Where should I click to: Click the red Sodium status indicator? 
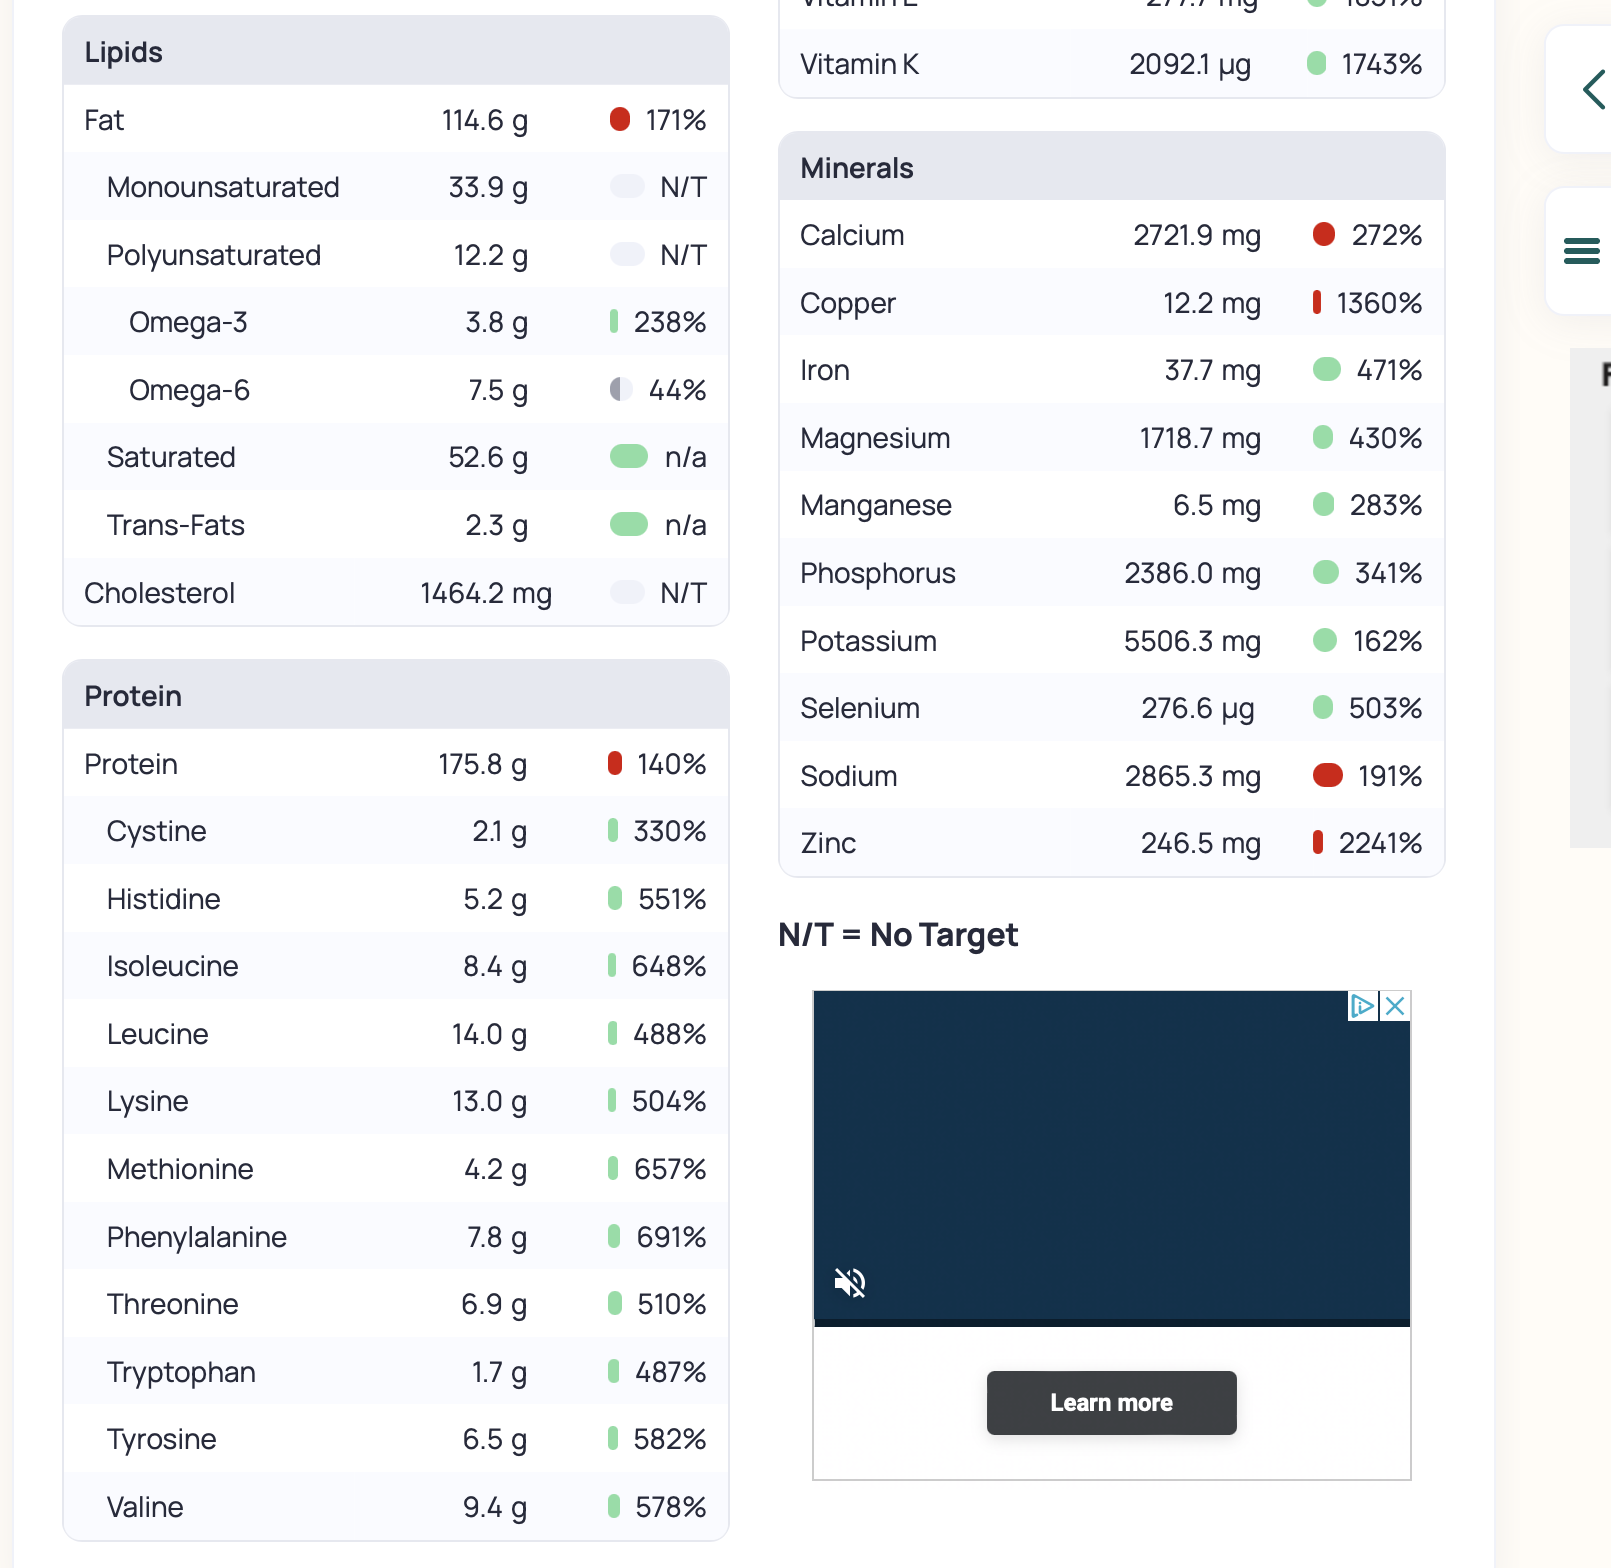point(1327,775)
